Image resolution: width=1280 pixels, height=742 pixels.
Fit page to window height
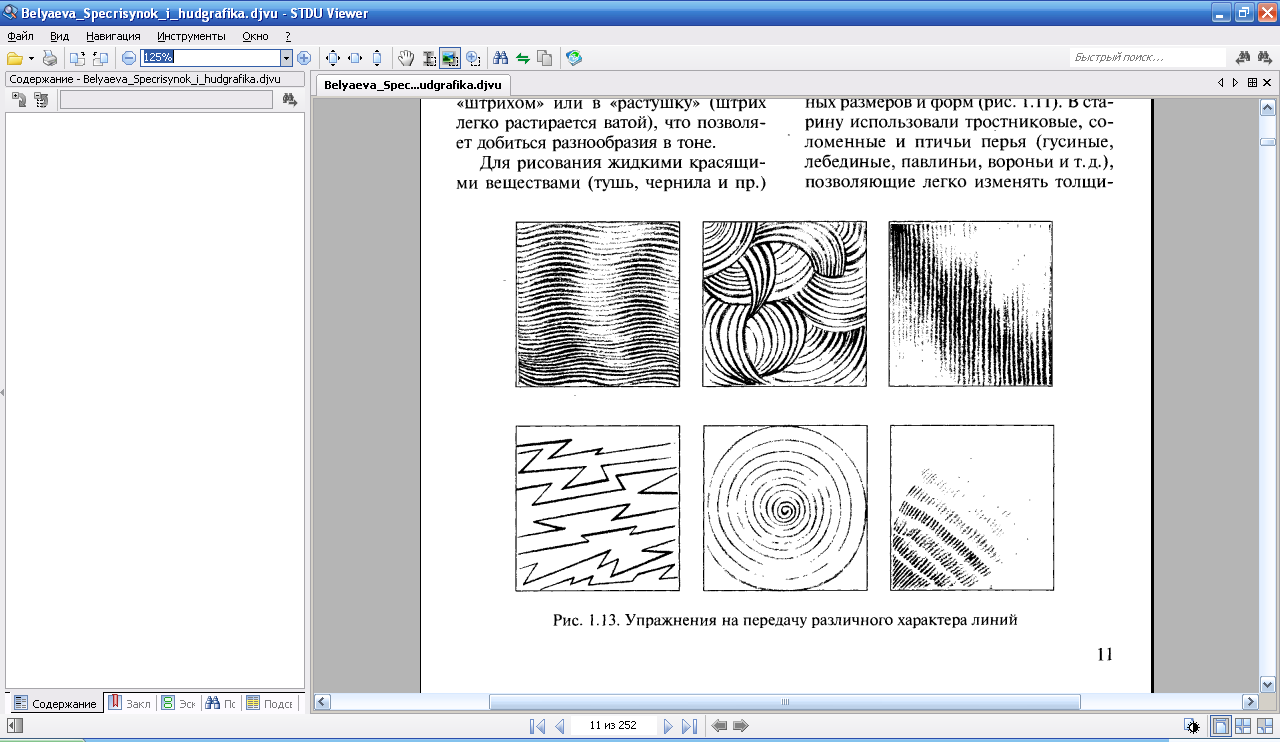377,58
